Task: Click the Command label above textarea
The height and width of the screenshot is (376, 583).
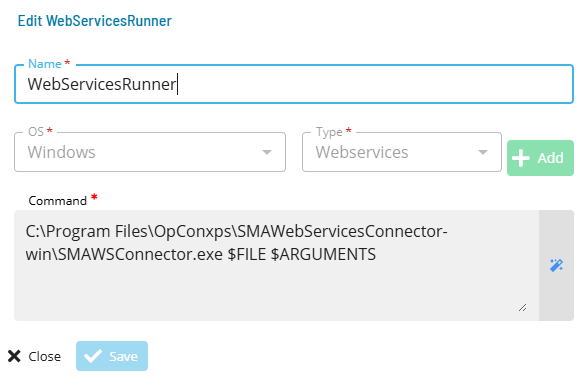Action: (x=58, y=201)
